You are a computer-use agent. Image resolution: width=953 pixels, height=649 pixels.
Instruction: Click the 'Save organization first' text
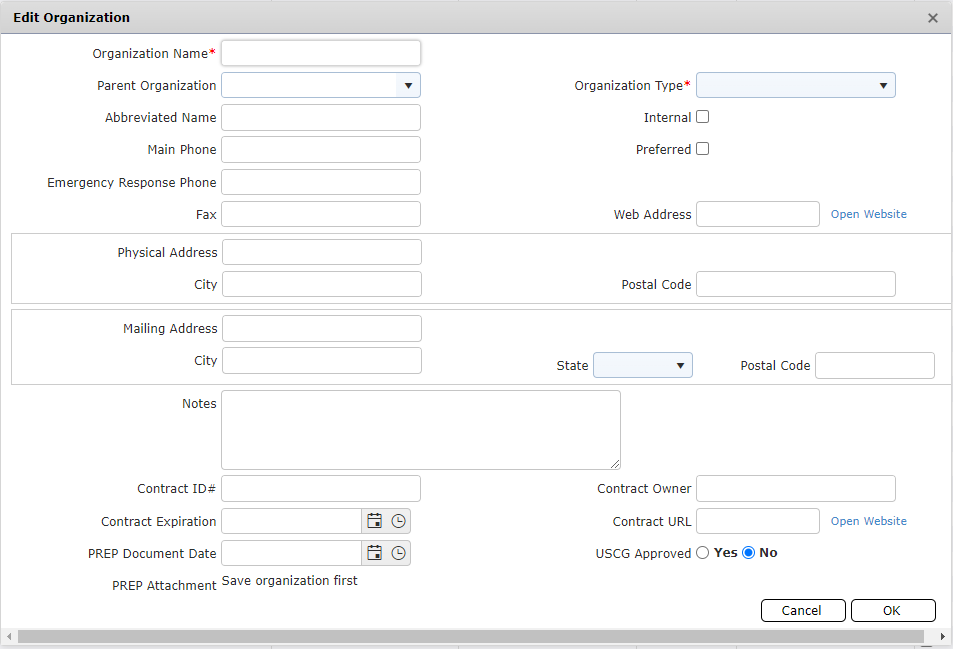point(289,580)
